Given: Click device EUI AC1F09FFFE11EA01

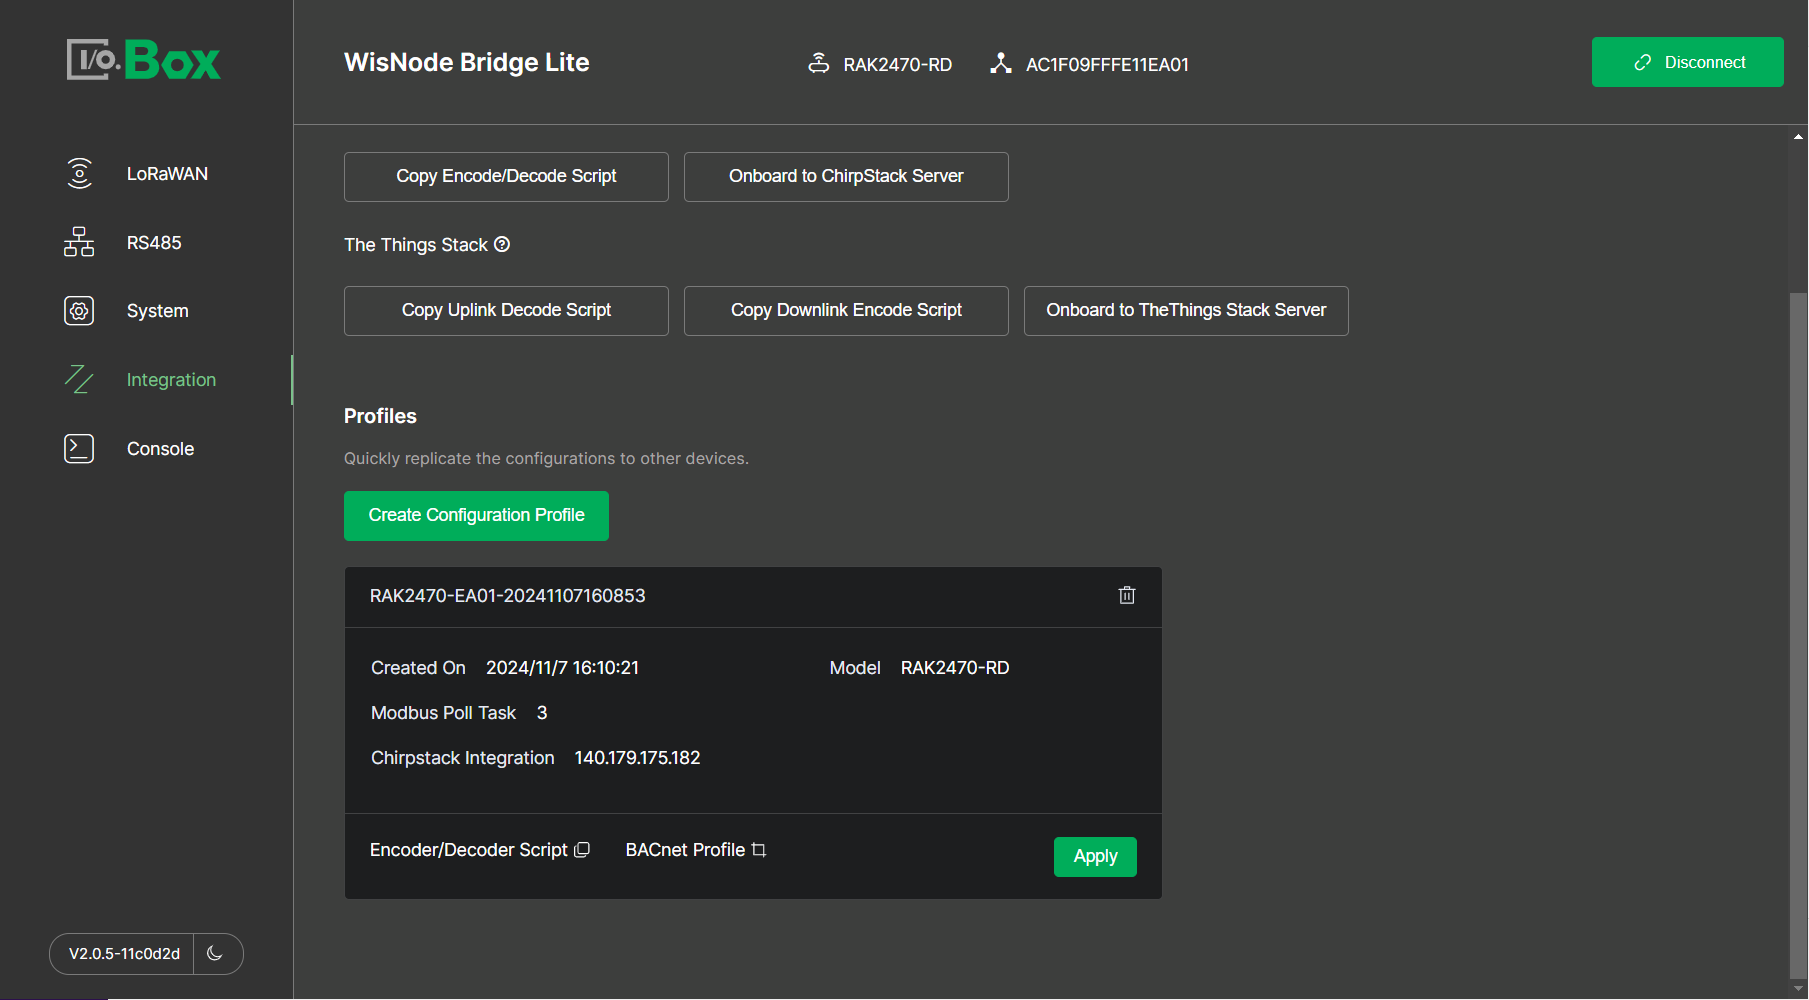Looking at the screenshot, I should point(1107,65).
